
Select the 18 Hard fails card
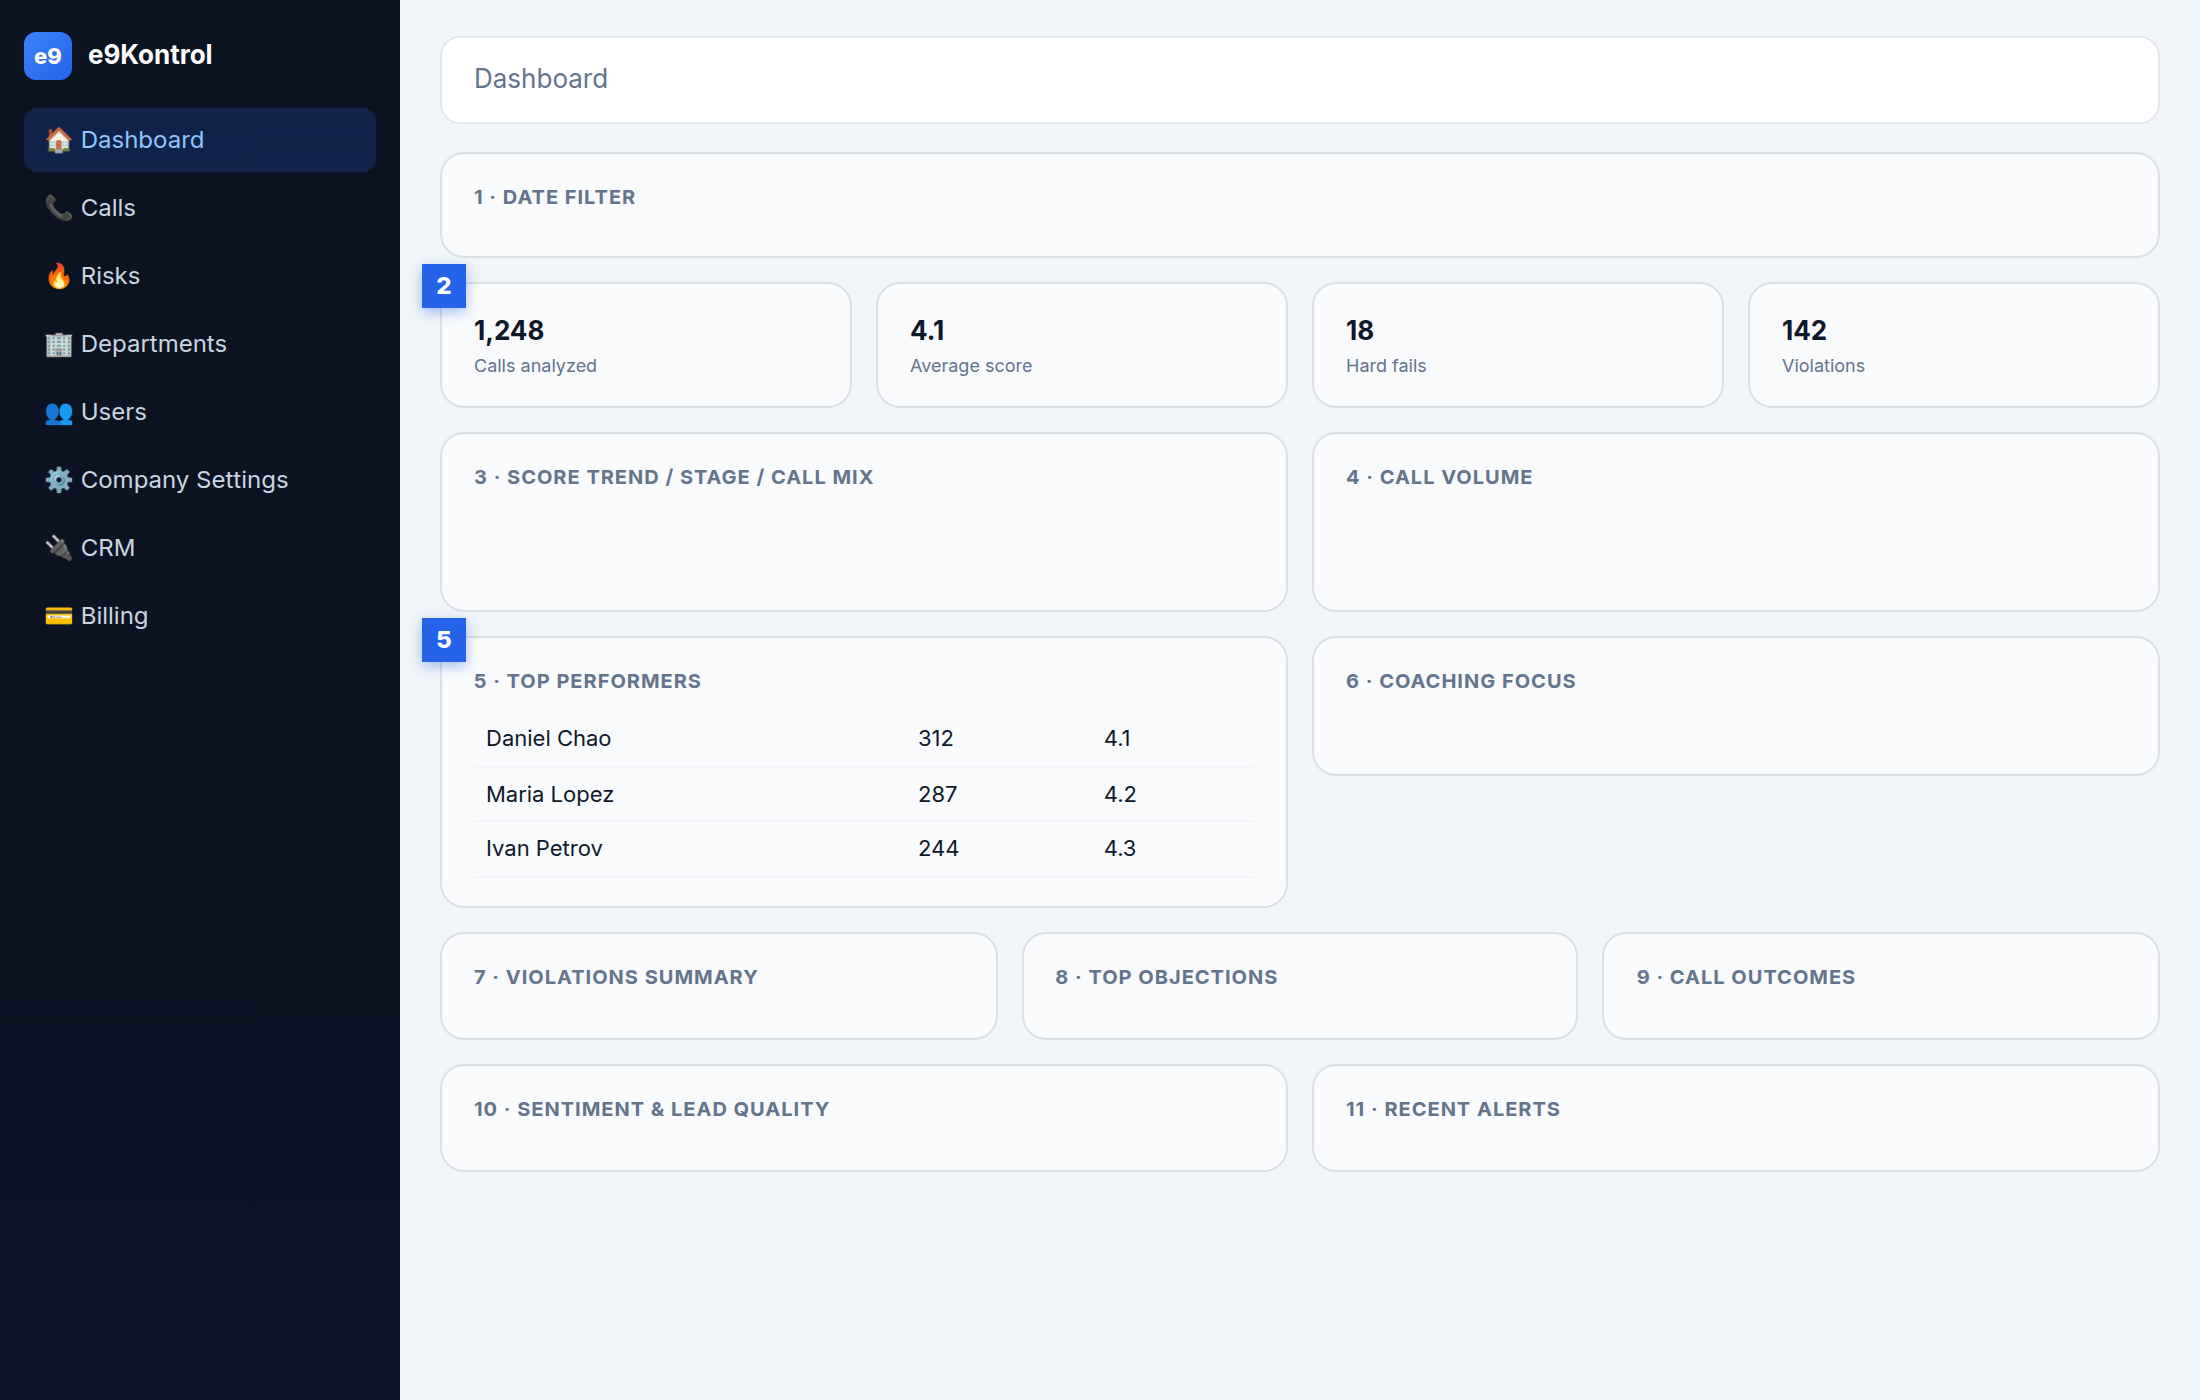pyautogui.click(x=1518, y=345)
